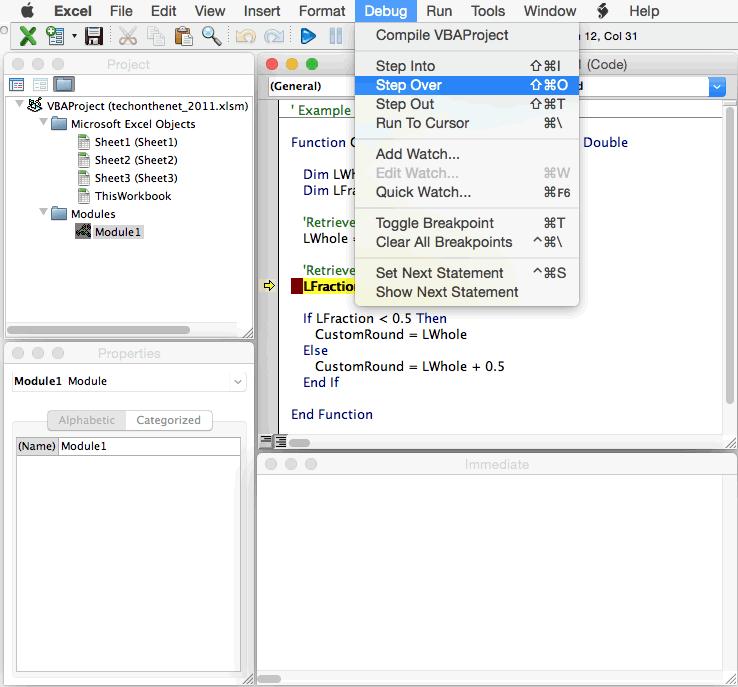Click the code window green zoom button
Image resolution: width=738 pixels, height=687 pixels.
(312, 64)
